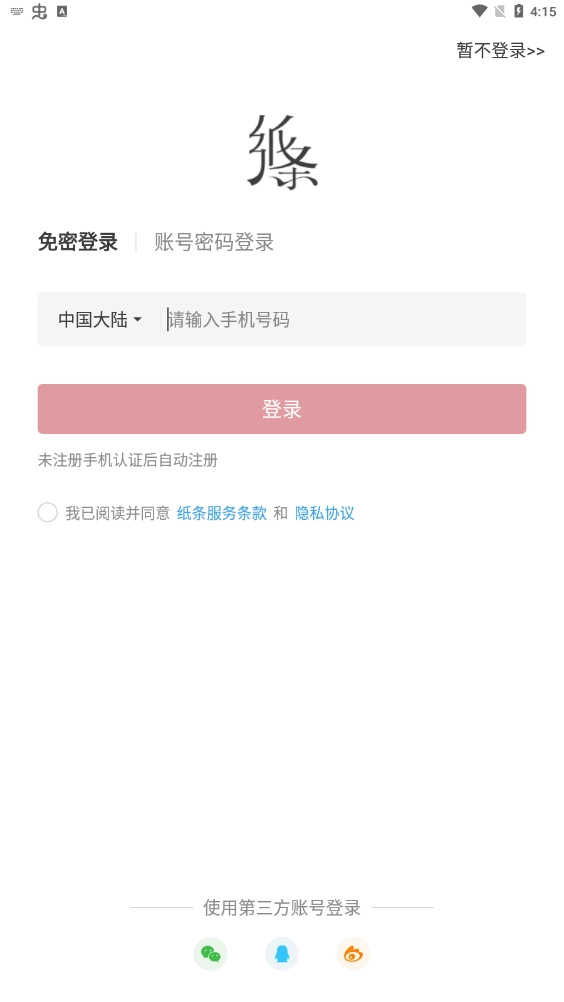Screen dimensions: 564x1002
Task: Log in with the Weibo icon
Action: tap(353, 953)
